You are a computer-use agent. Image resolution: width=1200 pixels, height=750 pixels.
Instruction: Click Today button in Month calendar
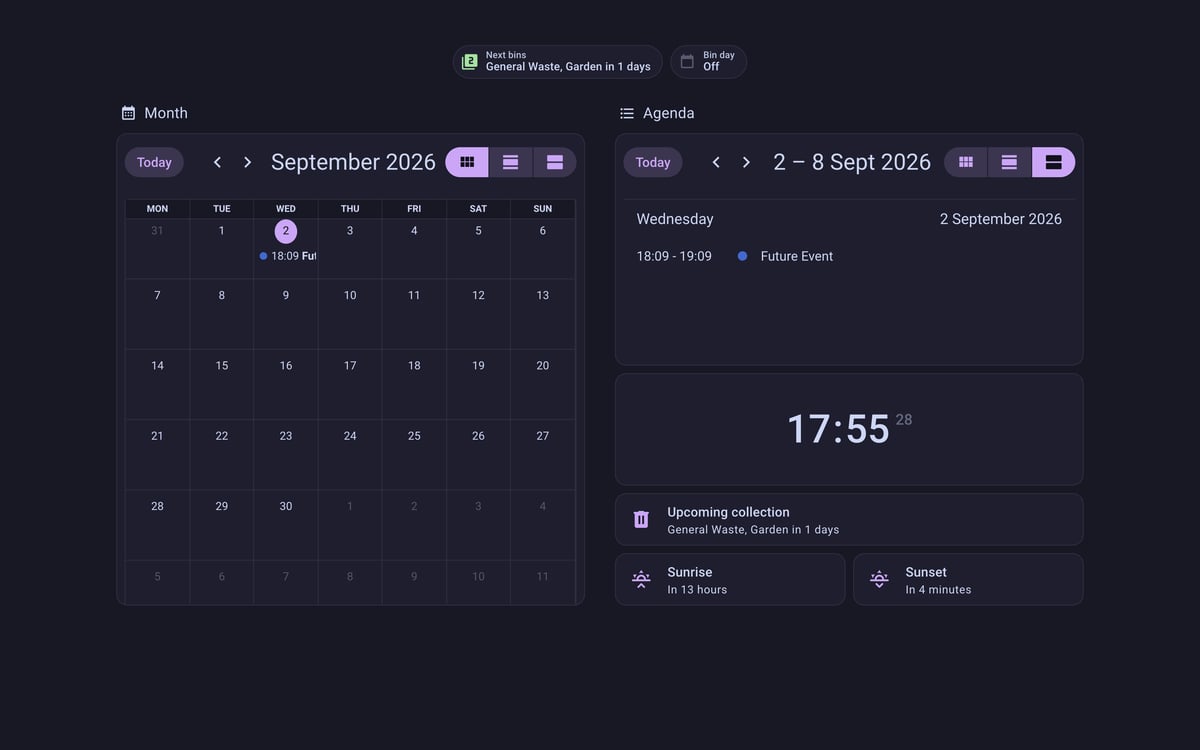pyautogui.click(x=154, y=162)
